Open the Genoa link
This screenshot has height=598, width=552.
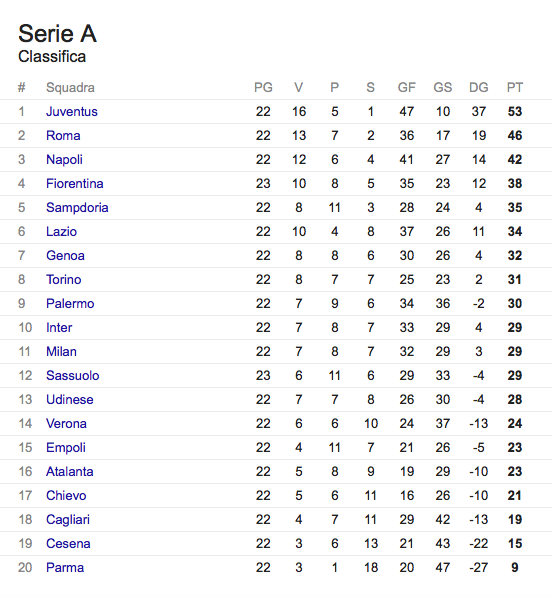[65, 256]
